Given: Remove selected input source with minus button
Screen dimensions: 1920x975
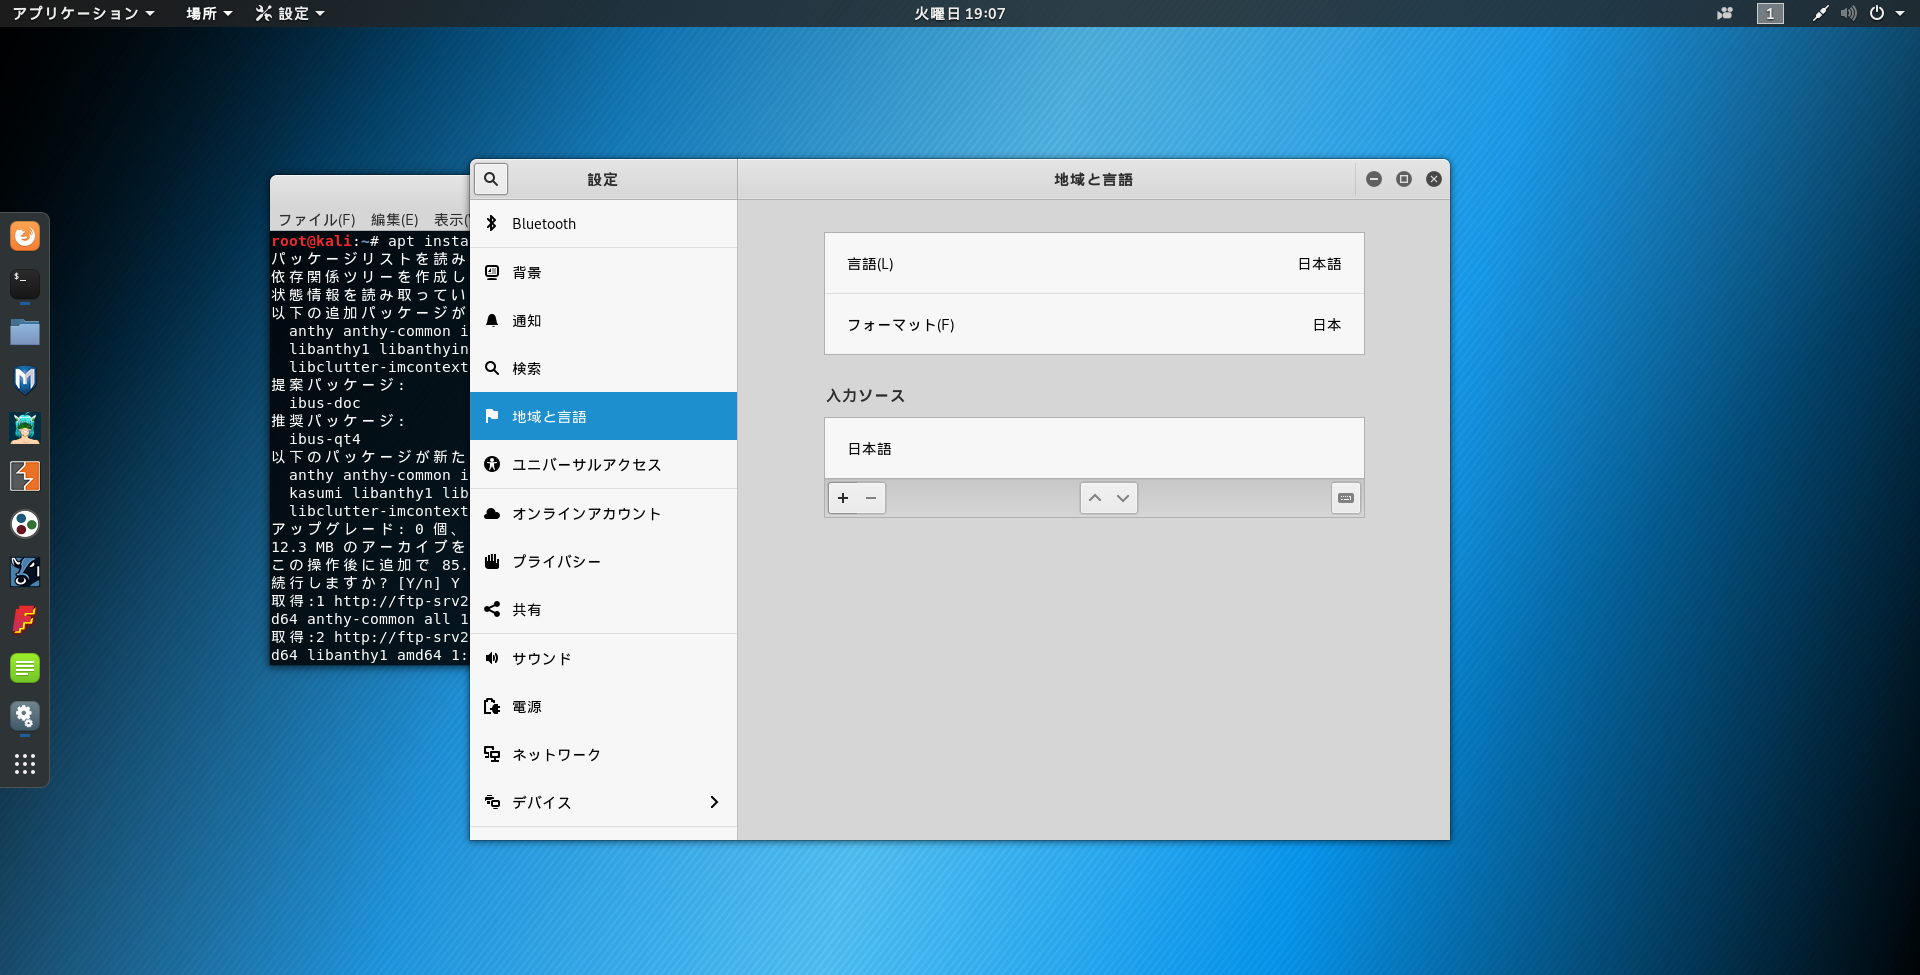Looking at the screenshot, I should click(871, 498).
